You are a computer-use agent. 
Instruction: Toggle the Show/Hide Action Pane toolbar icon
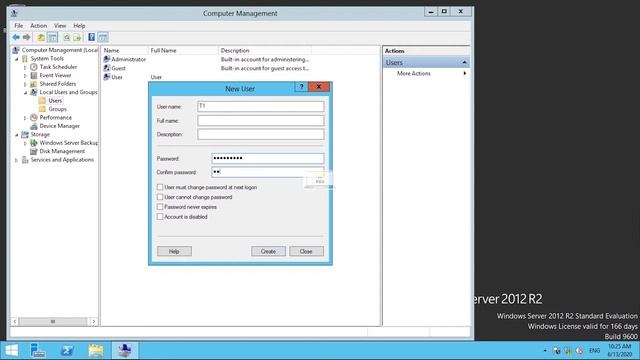pos(103,38)
